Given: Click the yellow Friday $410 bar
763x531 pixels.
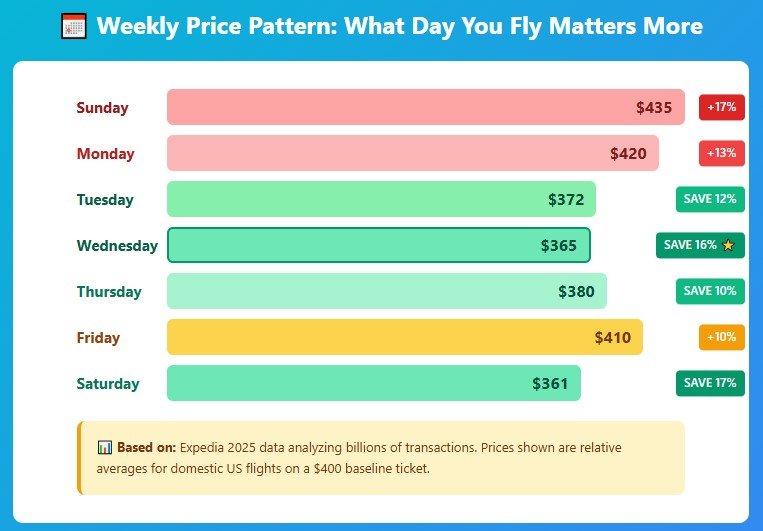Looking at the screenshot, I should [404, 337].
